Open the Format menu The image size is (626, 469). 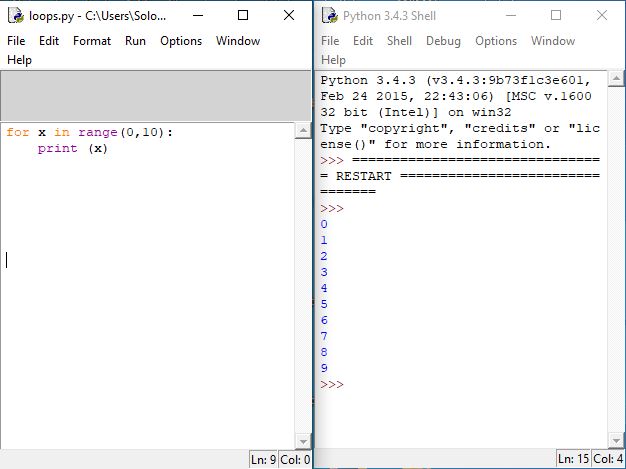point(92,41)
